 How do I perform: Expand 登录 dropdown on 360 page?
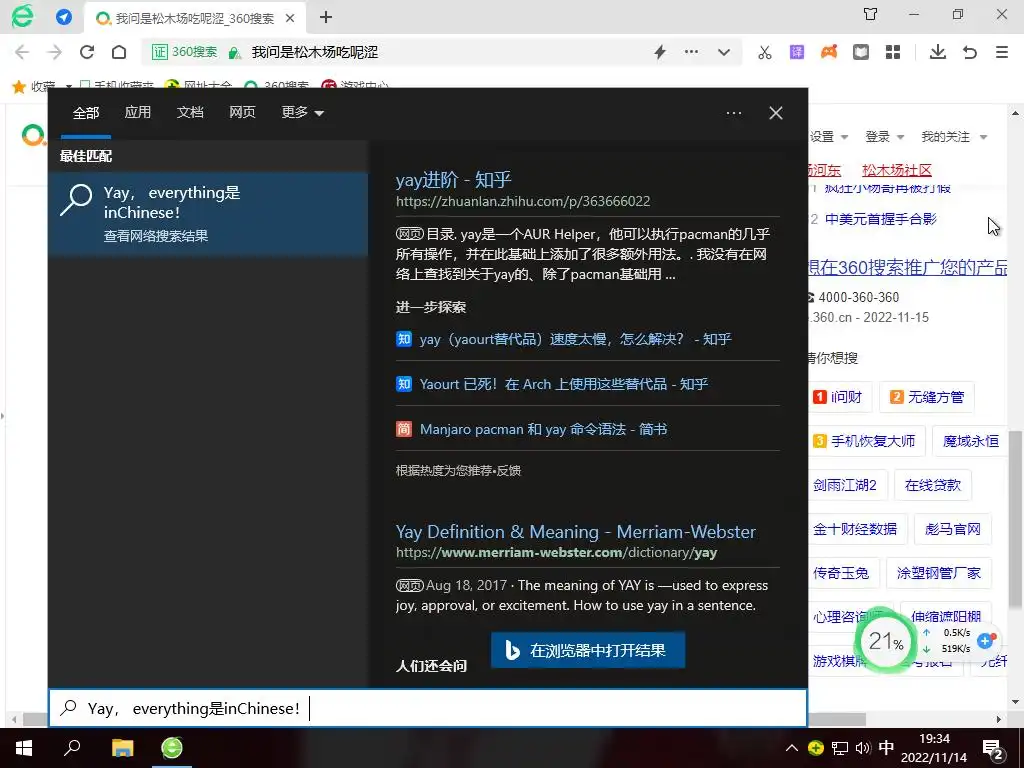click(x=884, y=136)
